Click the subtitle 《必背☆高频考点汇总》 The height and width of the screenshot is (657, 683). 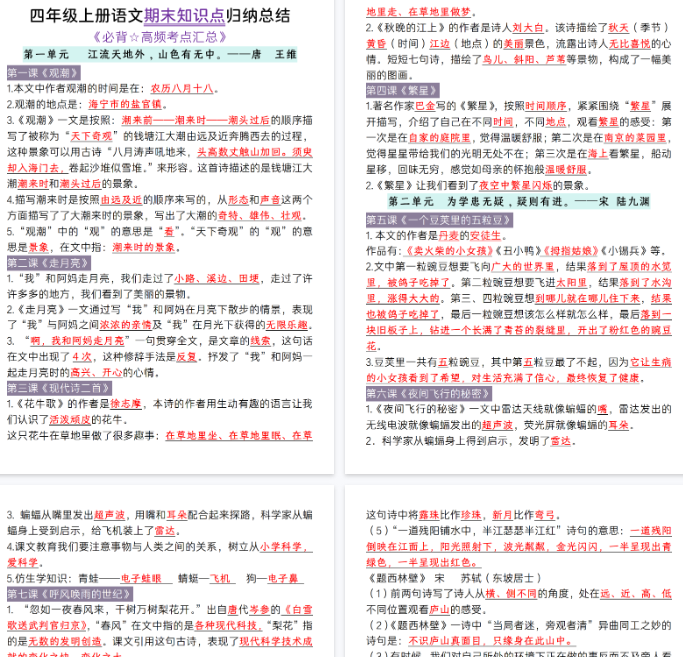point(160,37)
